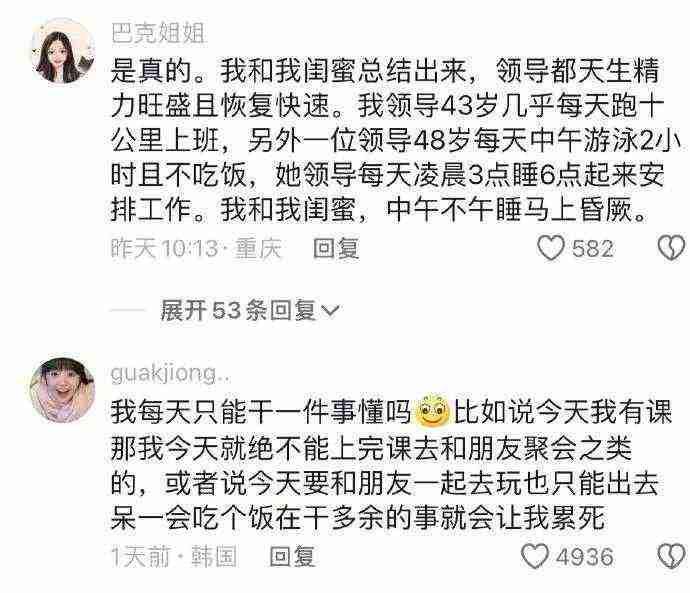Expand the 53 replies with 展开53条回复
Viewport: 690px width, 593px height.
(x=250, y=311)
